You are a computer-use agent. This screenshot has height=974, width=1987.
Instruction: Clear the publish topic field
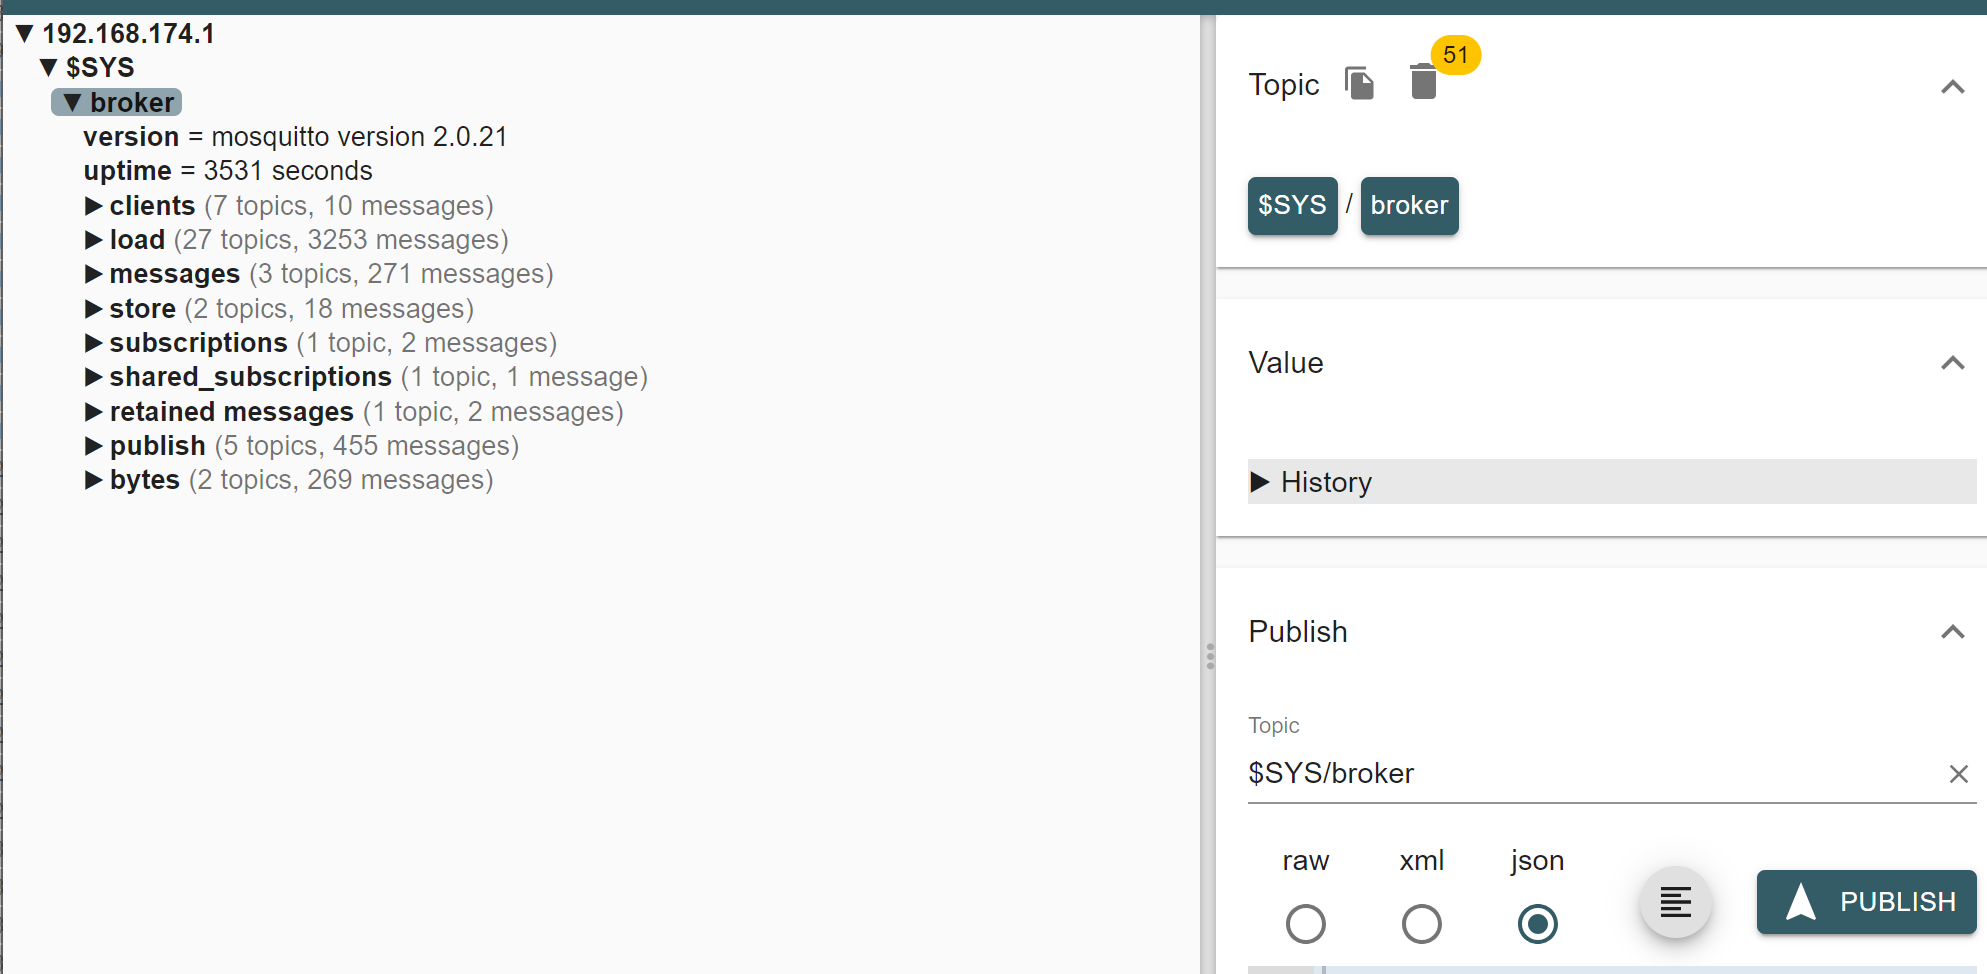tap(1958, 774)
